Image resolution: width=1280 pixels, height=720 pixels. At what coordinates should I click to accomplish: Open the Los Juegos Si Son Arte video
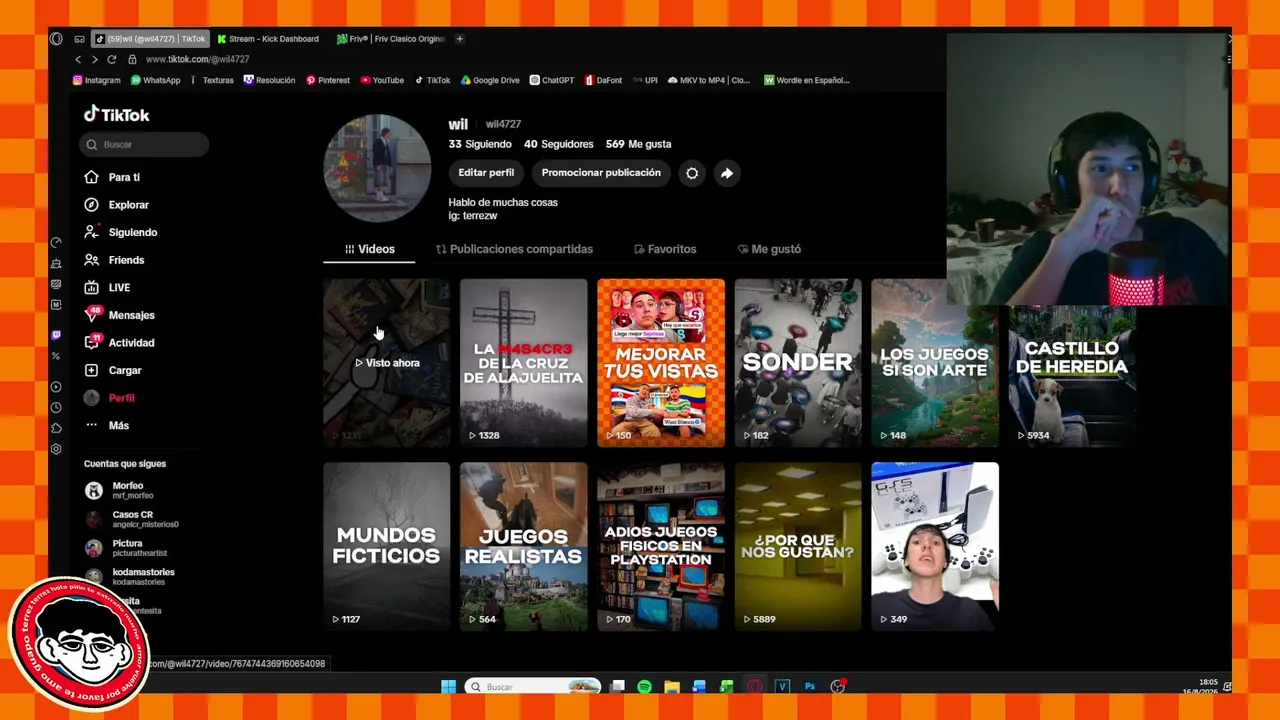[935, 362]
